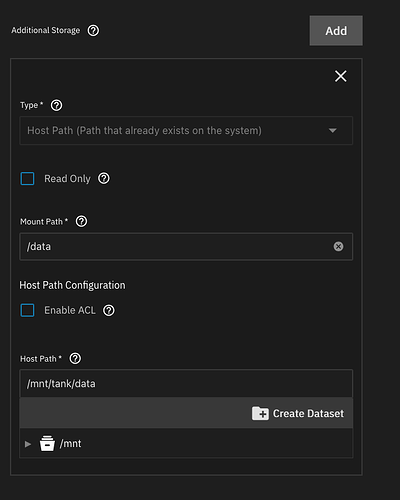Open the Enable ACL help icon
400x500 pixels.
tap(109, 310)
